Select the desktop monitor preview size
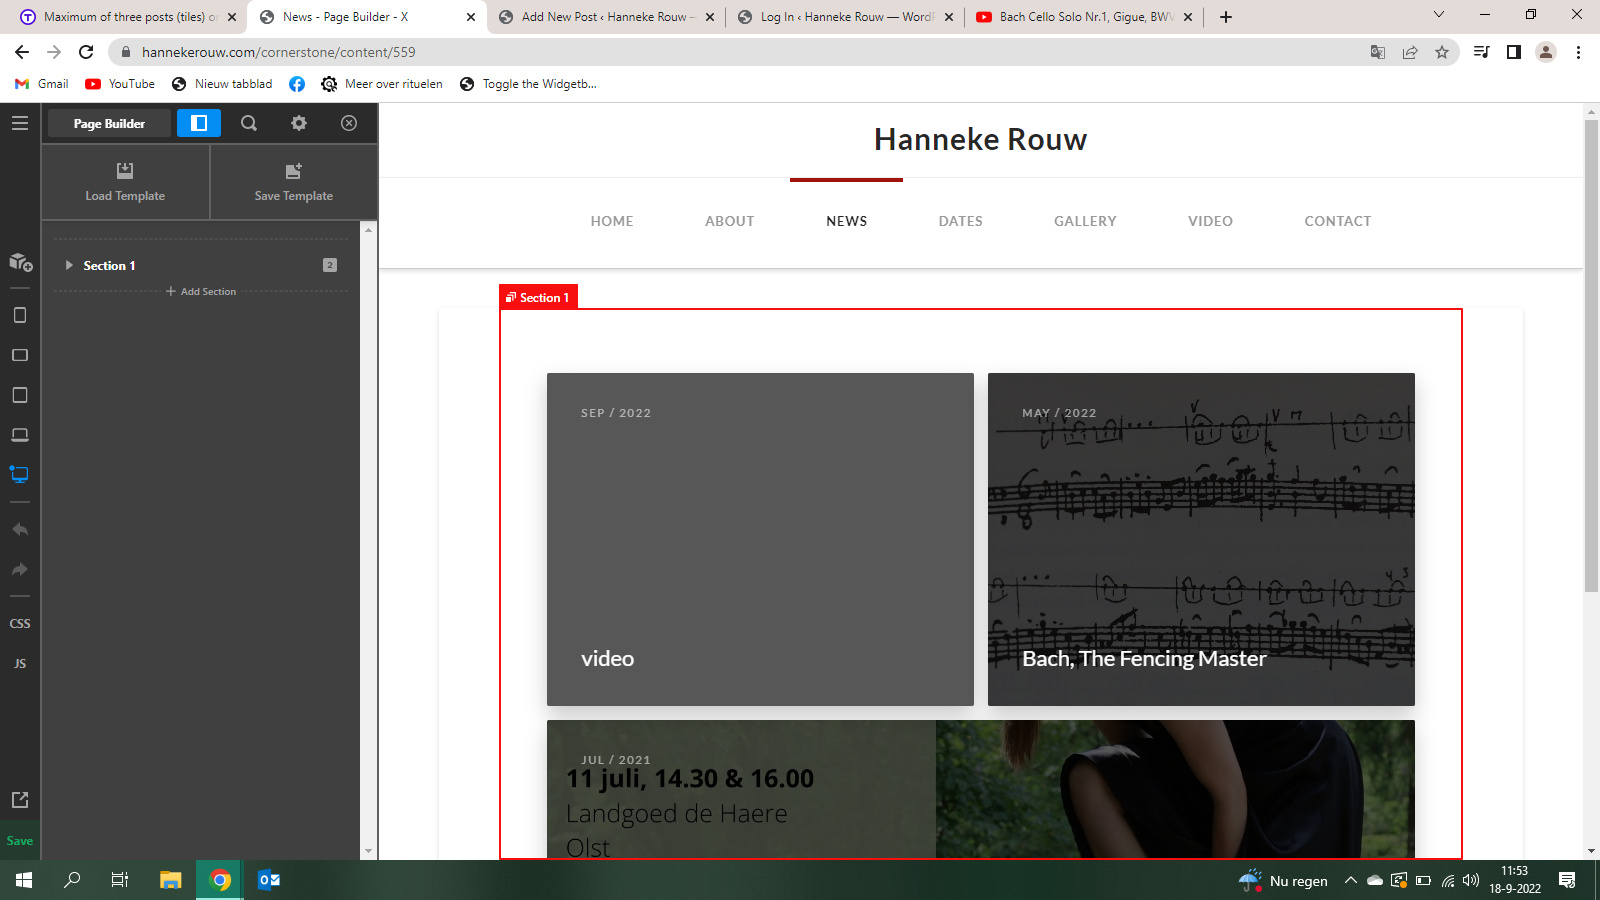The width and height of the screenshot is (1600, 900). [x=20, y=475]
